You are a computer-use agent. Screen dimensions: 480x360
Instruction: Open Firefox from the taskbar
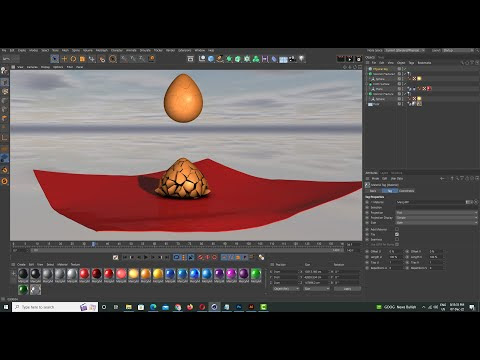coord(190,307)
